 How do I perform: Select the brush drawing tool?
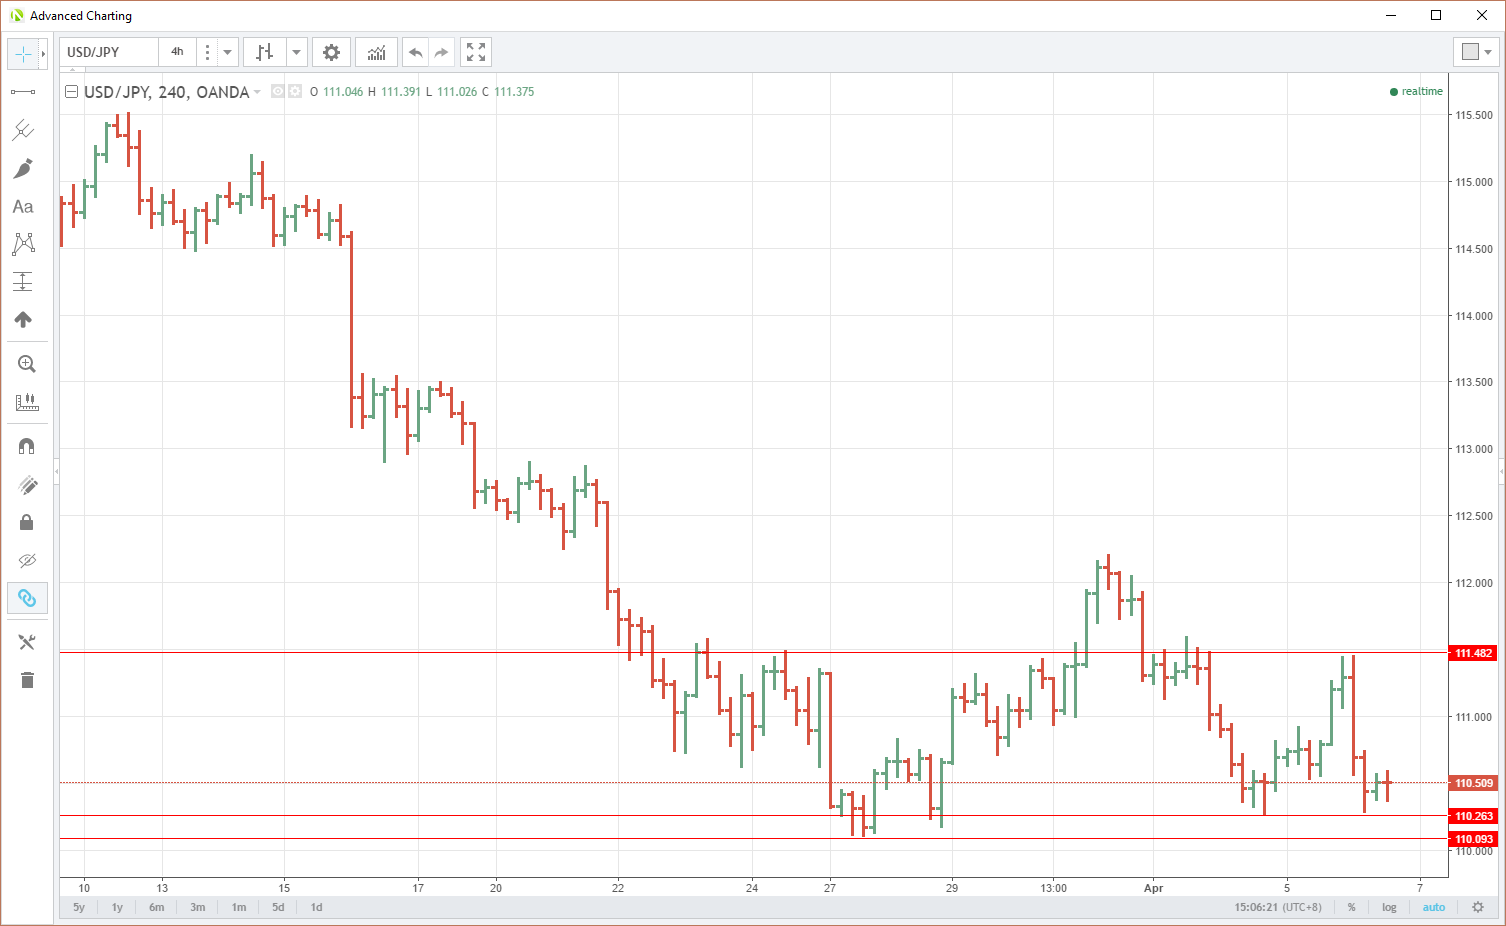pos(23,168)
